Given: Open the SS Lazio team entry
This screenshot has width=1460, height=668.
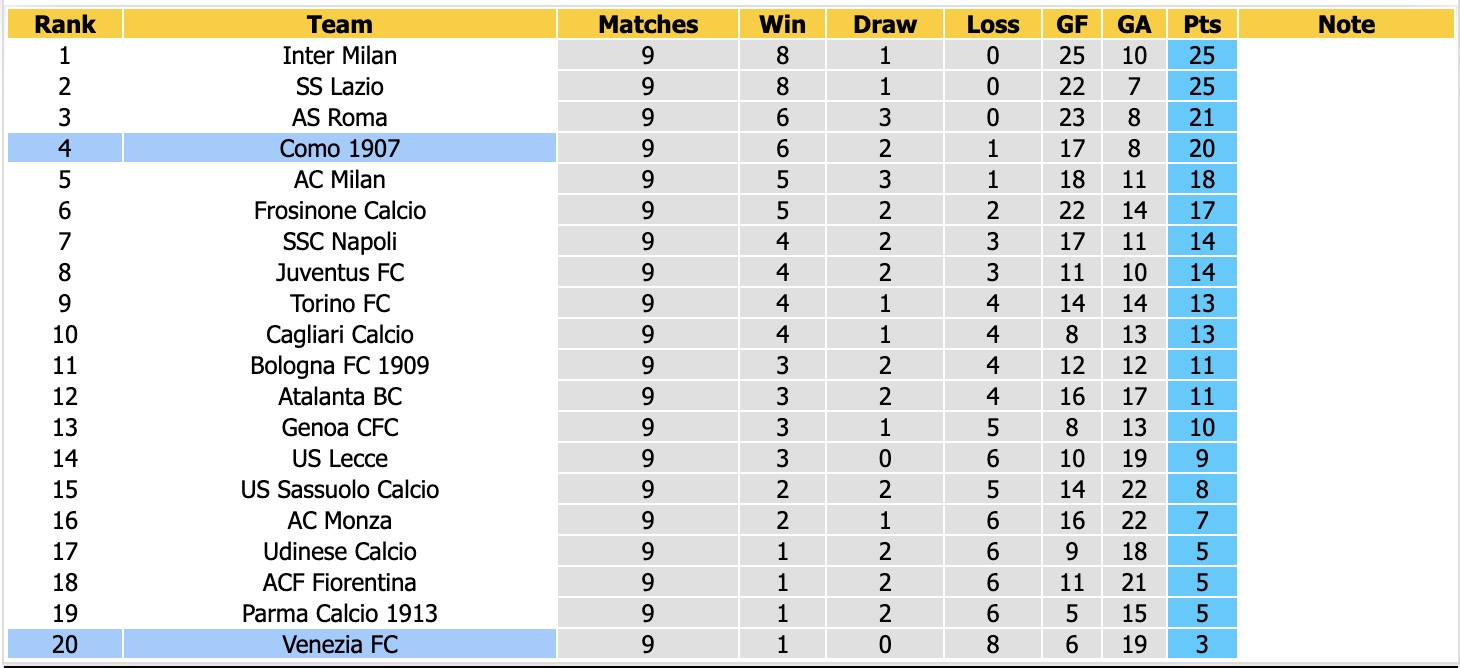Looking at the screenshot, I should point(340,87).
